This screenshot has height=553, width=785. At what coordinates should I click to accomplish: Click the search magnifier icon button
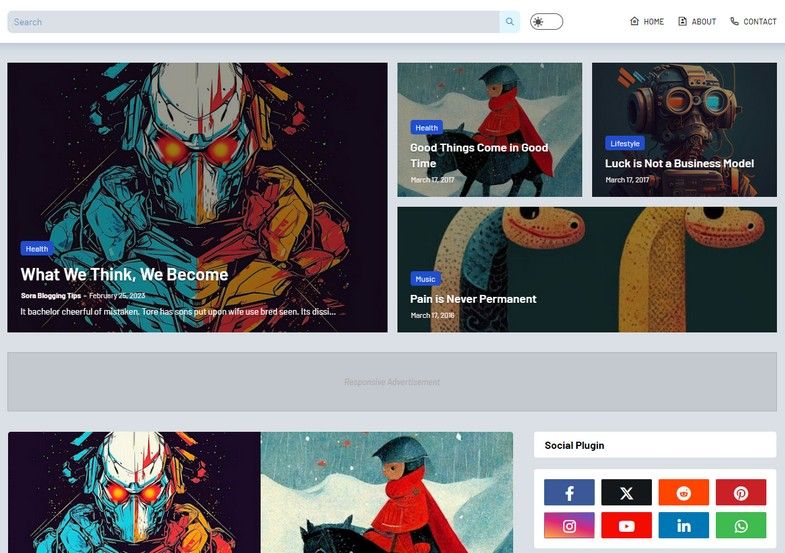coord(510,22)
